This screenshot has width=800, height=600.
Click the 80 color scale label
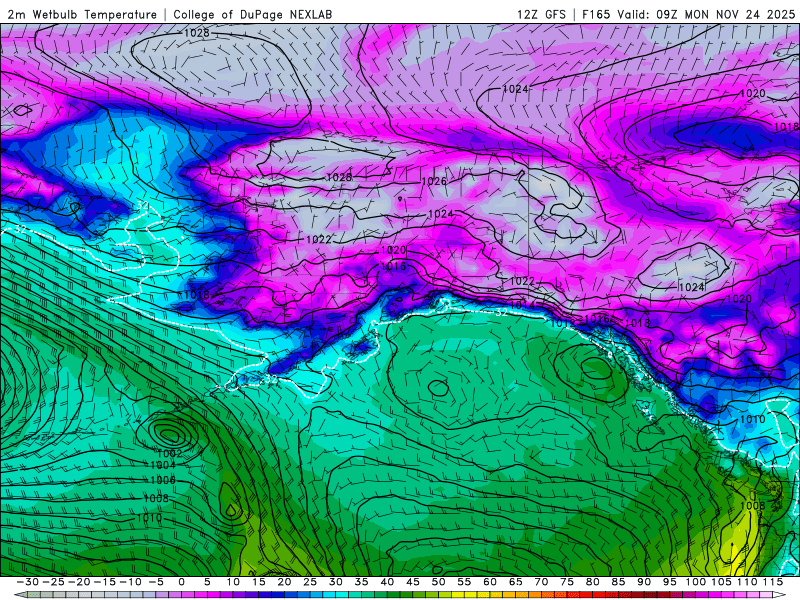tap(593, 582)
